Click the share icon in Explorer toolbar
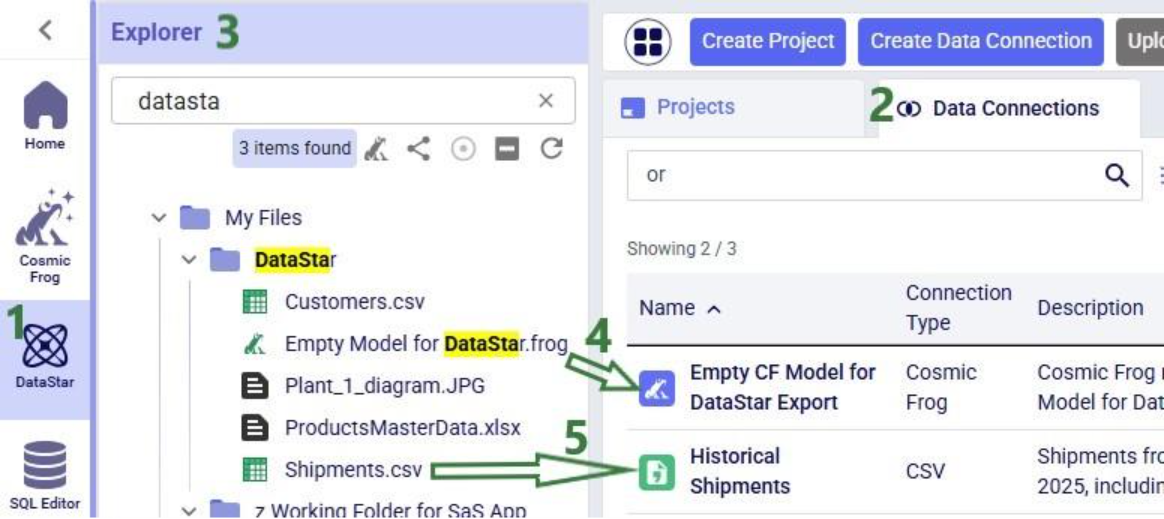 [x=419, y=149]
